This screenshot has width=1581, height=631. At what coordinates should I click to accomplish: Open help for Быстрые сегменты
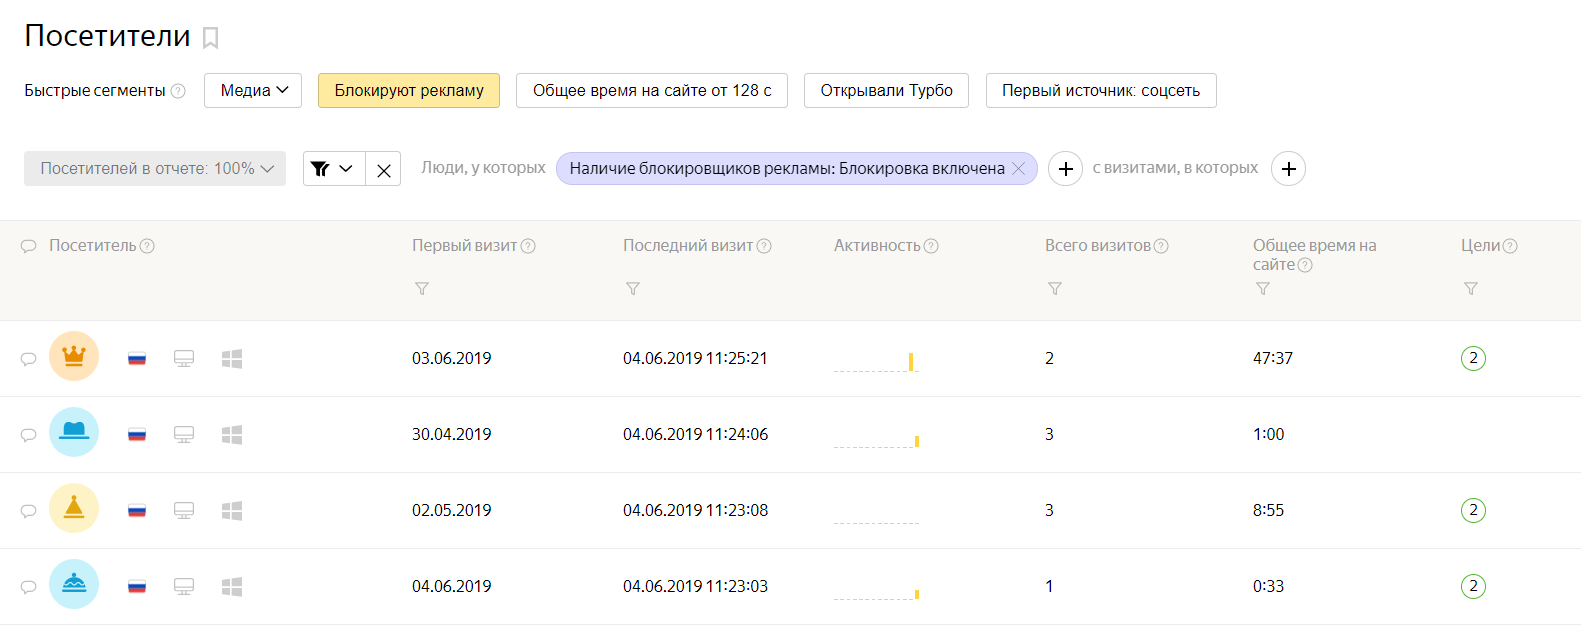(x=178, y=91)
